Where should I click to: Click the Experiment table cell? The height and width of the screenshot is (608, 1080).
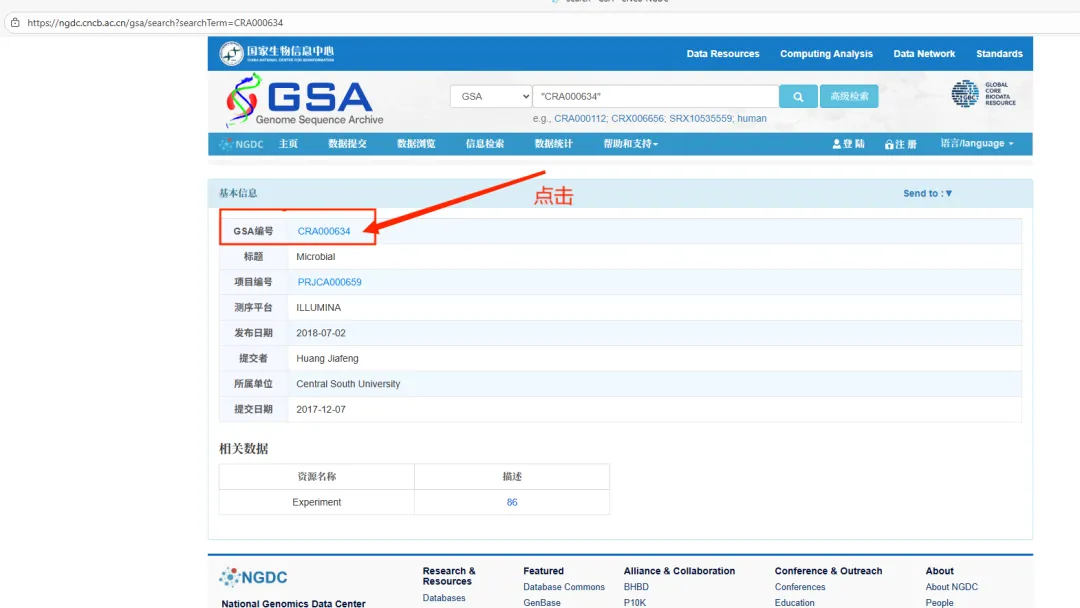coord(317,503)
